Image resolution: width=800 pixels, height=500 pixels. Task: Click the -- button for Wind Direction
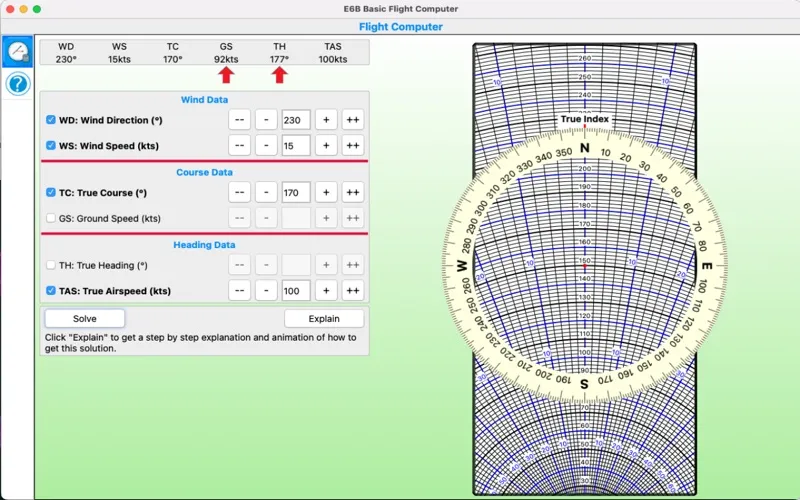click(x=239, y=120)
